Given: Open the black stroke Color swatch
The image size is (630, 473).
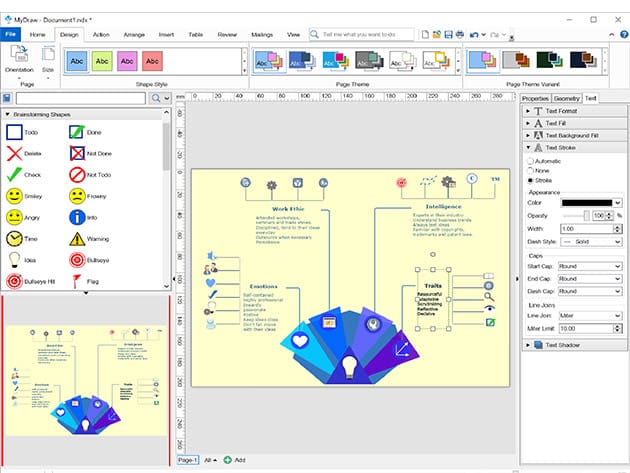Looking at the screenshot, I should (x=591, y=203).
